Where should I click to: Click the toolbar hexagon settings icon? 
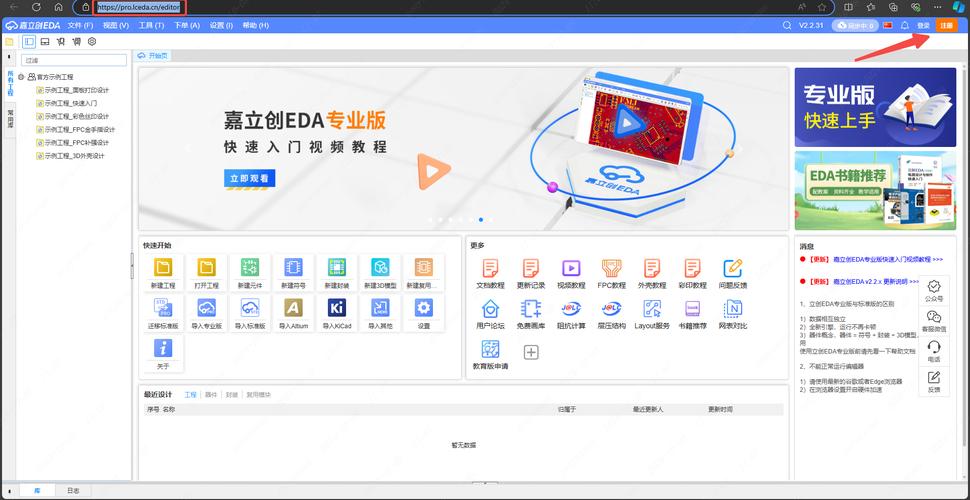pos(92,41)
